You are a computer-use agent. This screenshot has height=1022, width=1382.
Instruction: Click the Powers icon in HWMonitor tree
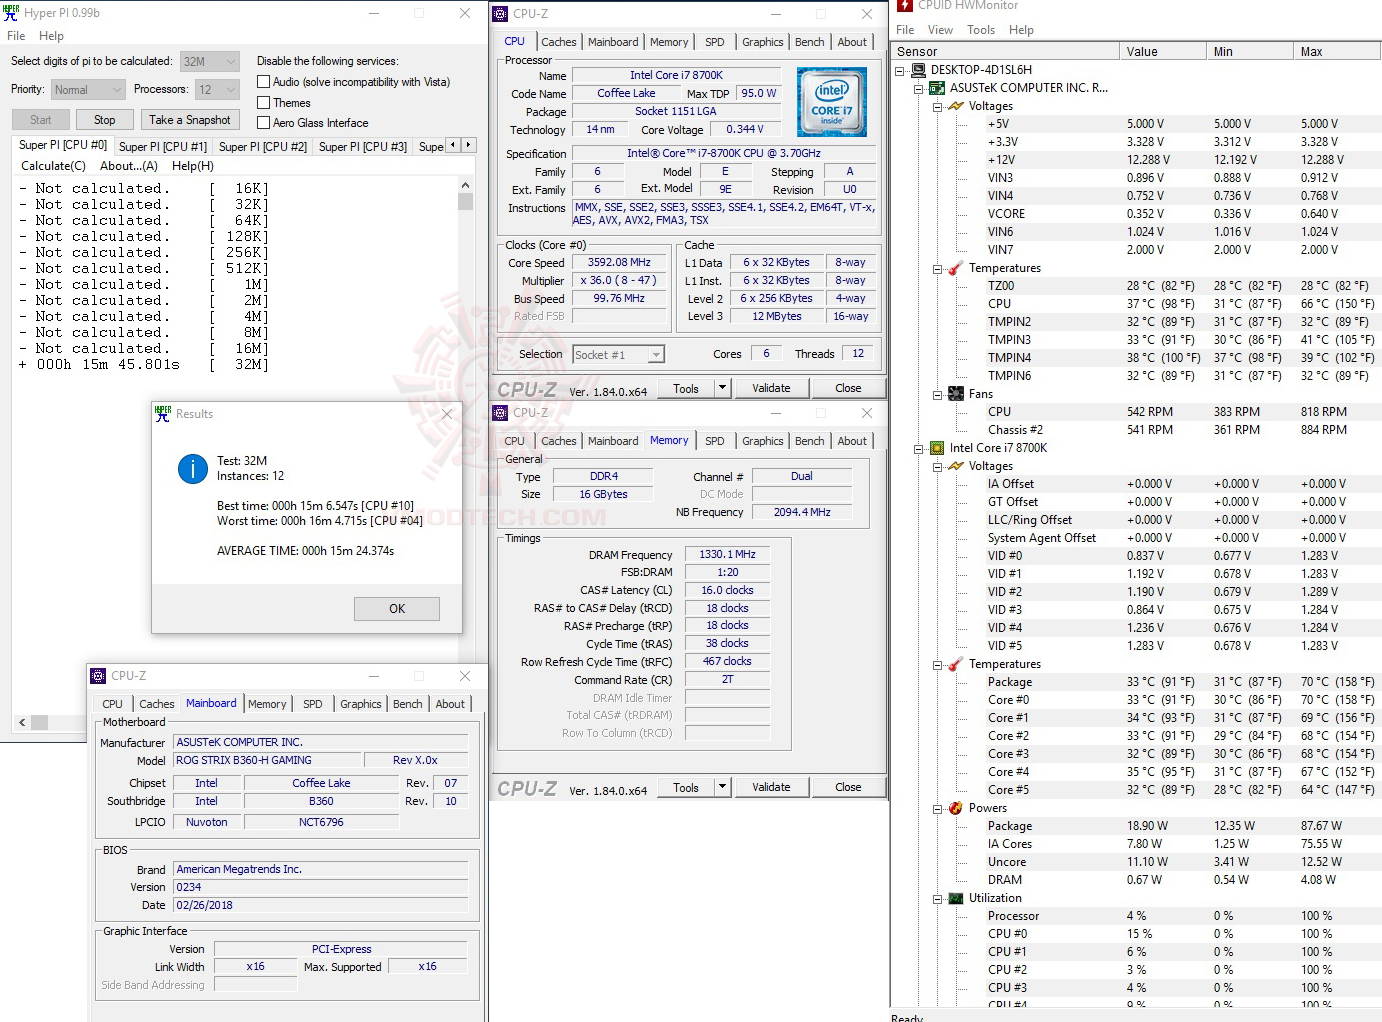tap(956, 808)
